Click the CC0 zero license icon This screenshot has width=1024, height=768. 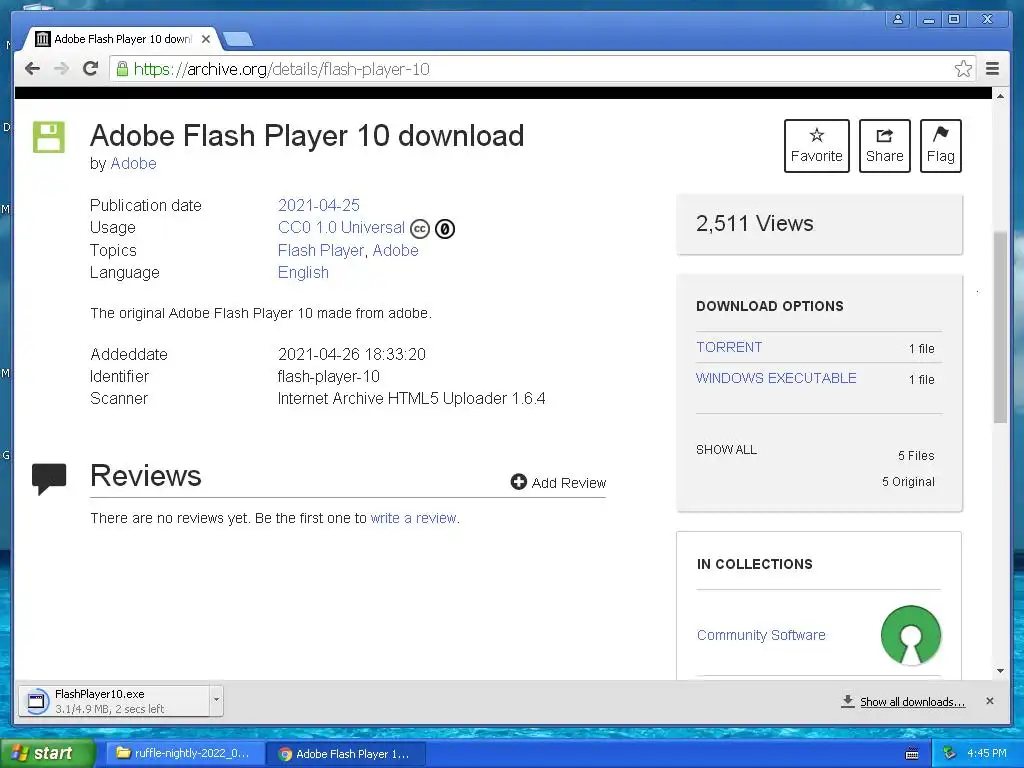pyautogui.click(x=445, y=229)
